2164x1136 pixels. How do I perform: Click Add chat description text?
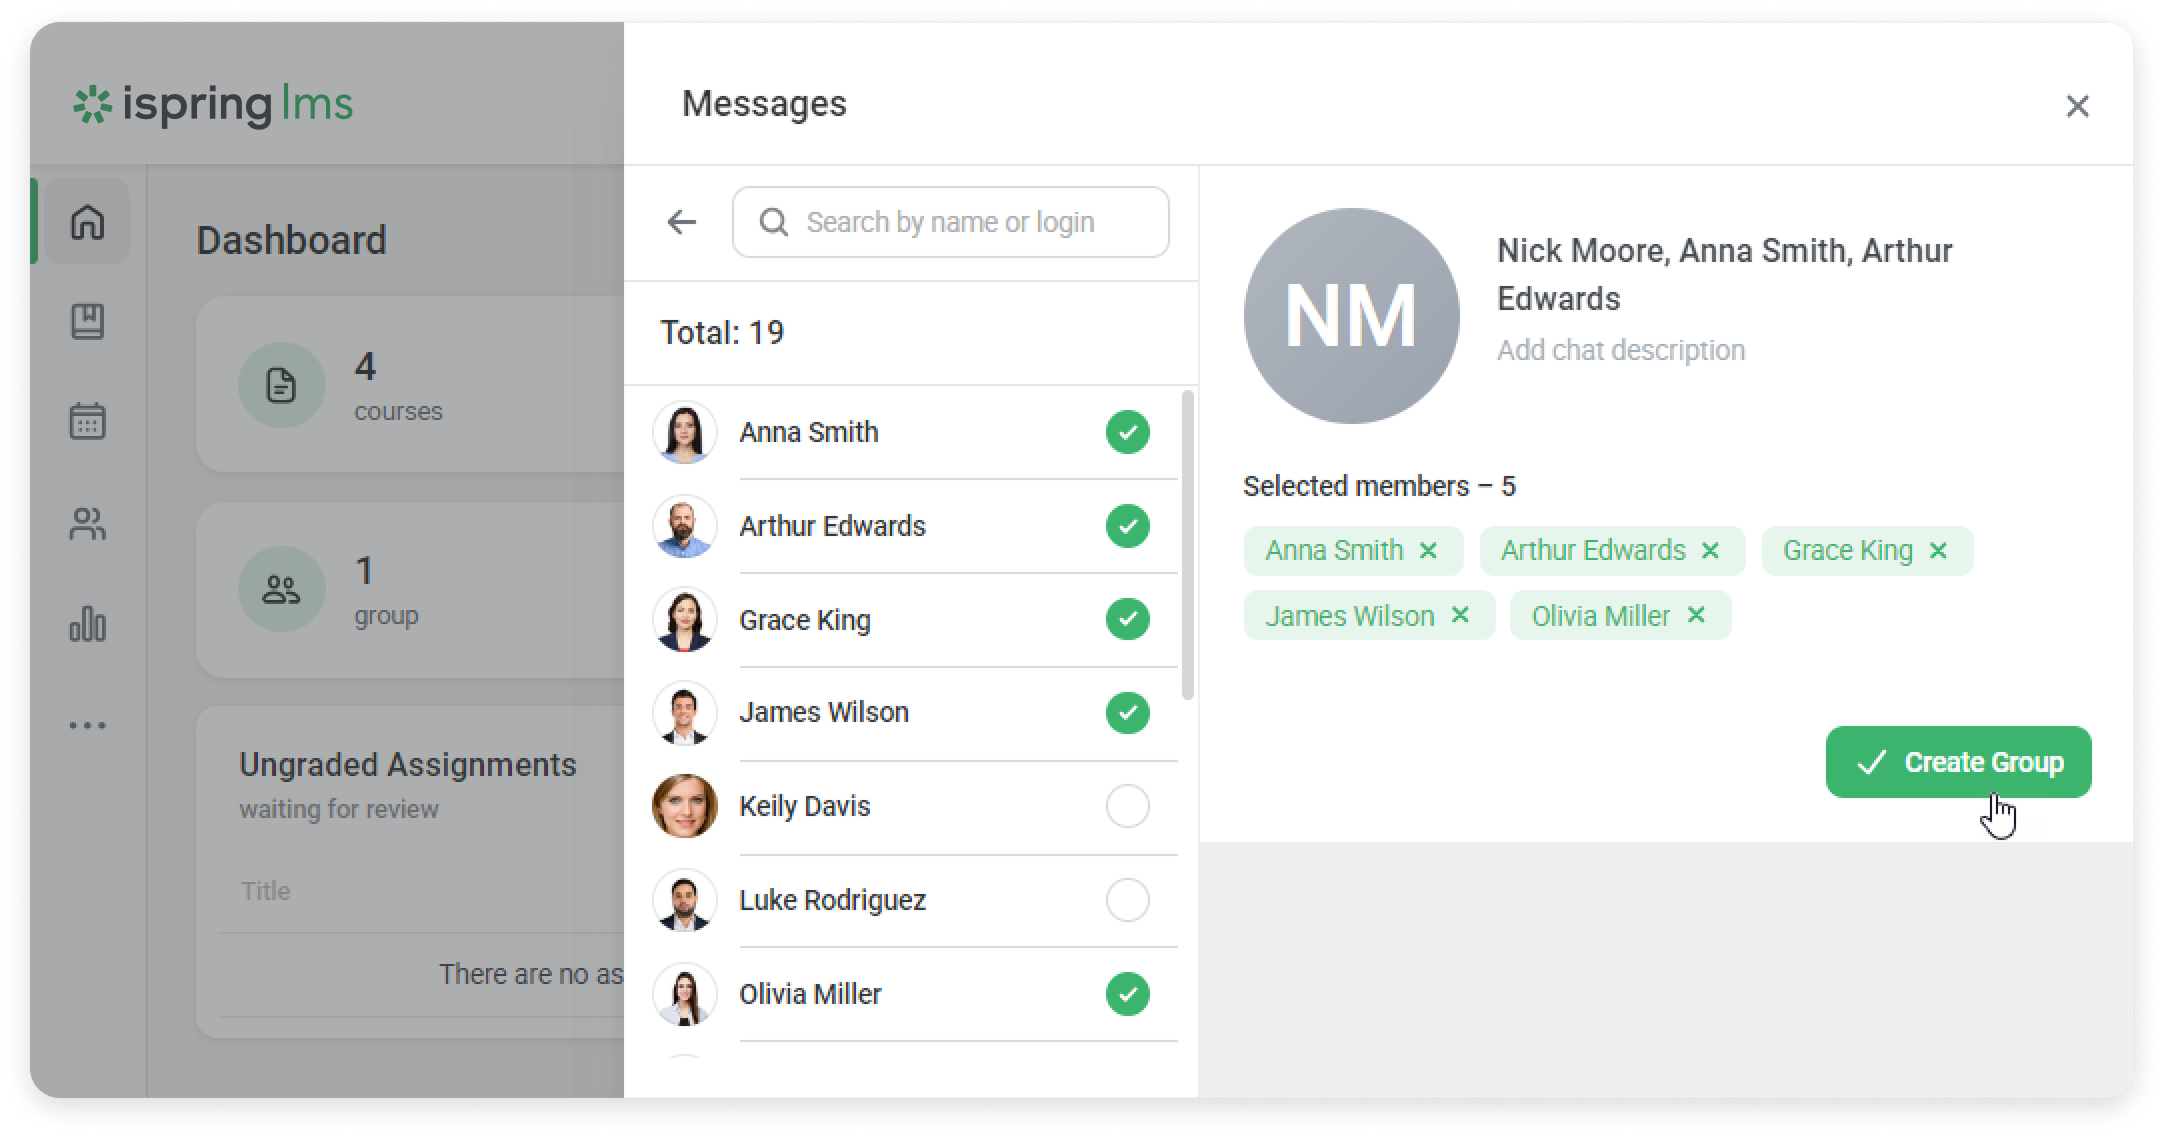(1620, 350)
